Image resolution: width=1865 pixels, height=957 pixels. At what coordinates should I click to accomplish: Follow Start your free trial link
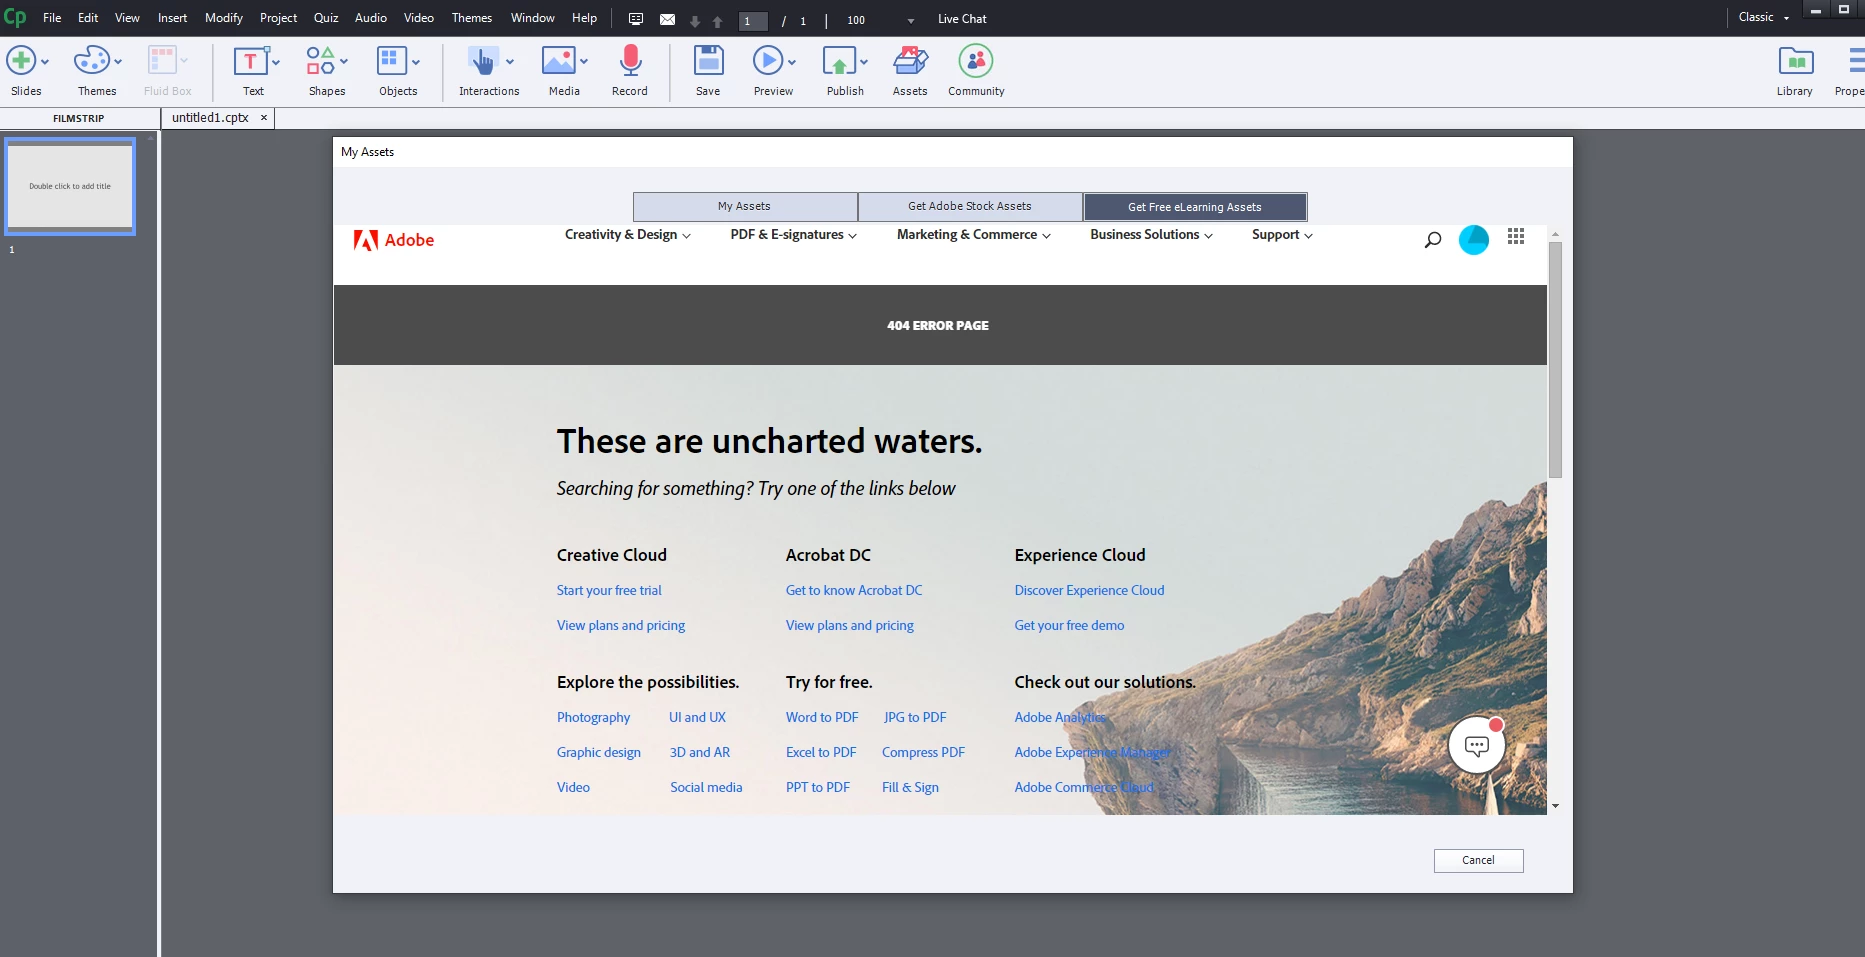(x=609, y=591)
